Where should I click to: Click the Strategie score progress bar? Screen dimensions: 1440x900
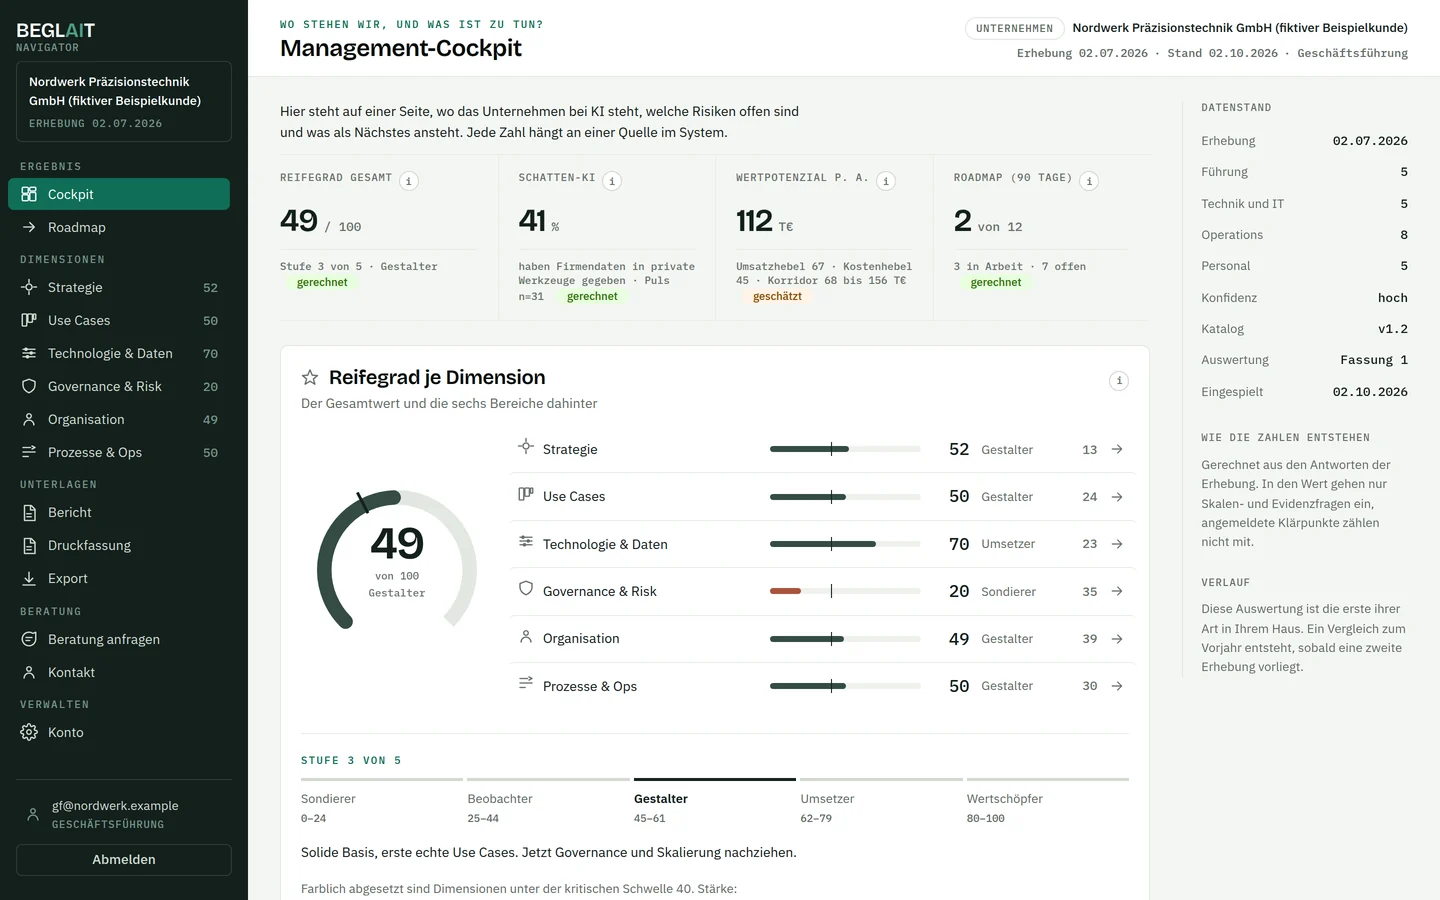pos(845,450)
